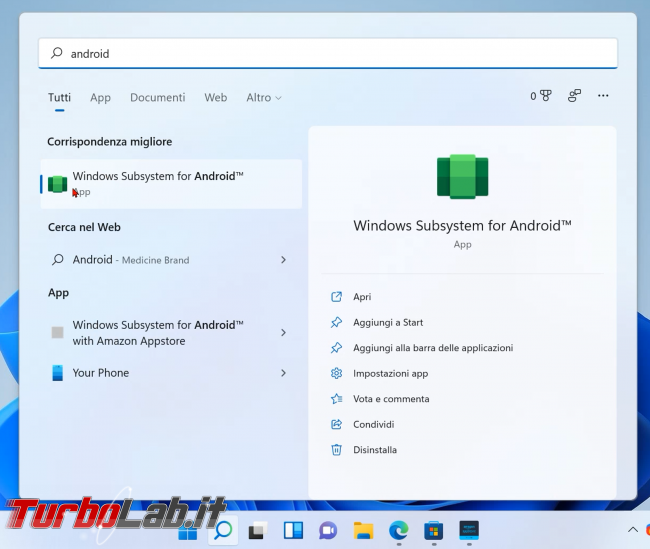650x549 pixels.
Task: Open Microsoft Store from the taskbar
Action: (434, 530)
